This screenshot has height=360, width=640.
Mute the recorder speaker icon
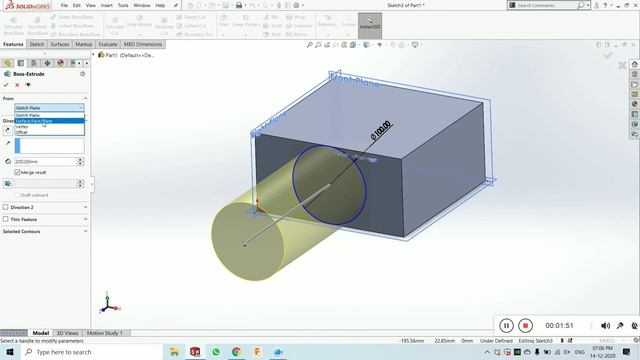coord(605,325)
